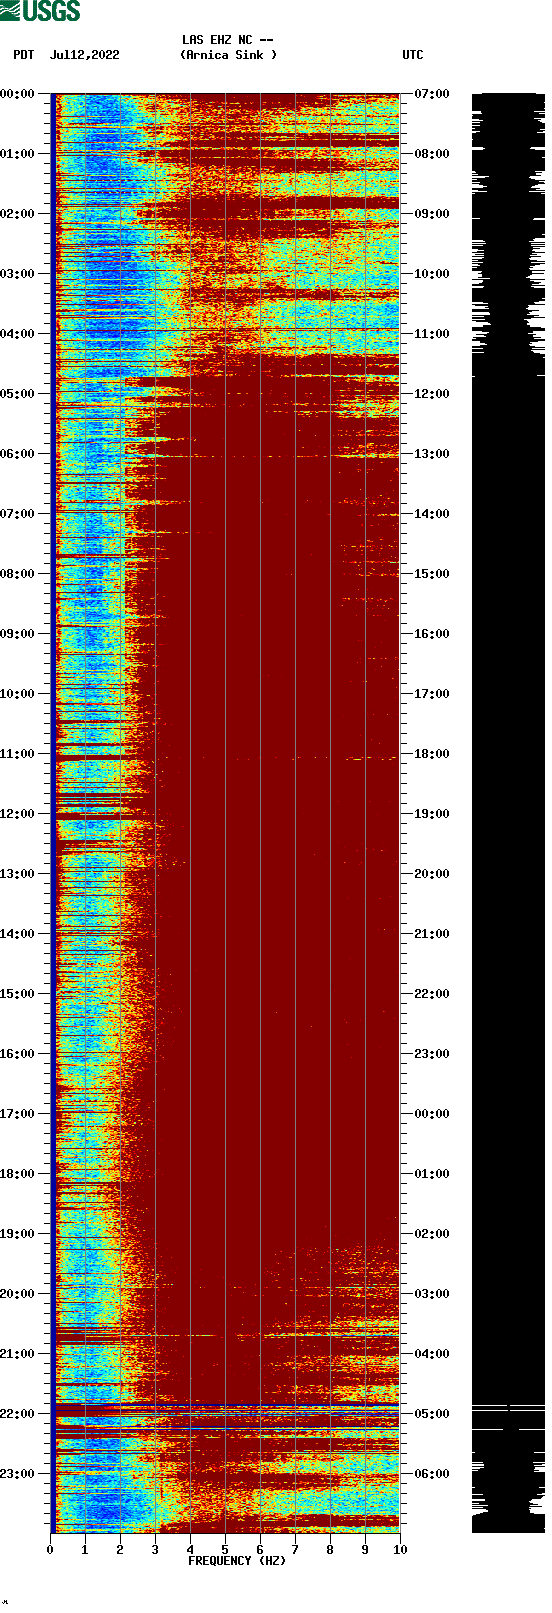Click inside the spectrogram plot area
Viewport: 552px width, 1613px height.
pyautogui.click(x=225, y=813)
